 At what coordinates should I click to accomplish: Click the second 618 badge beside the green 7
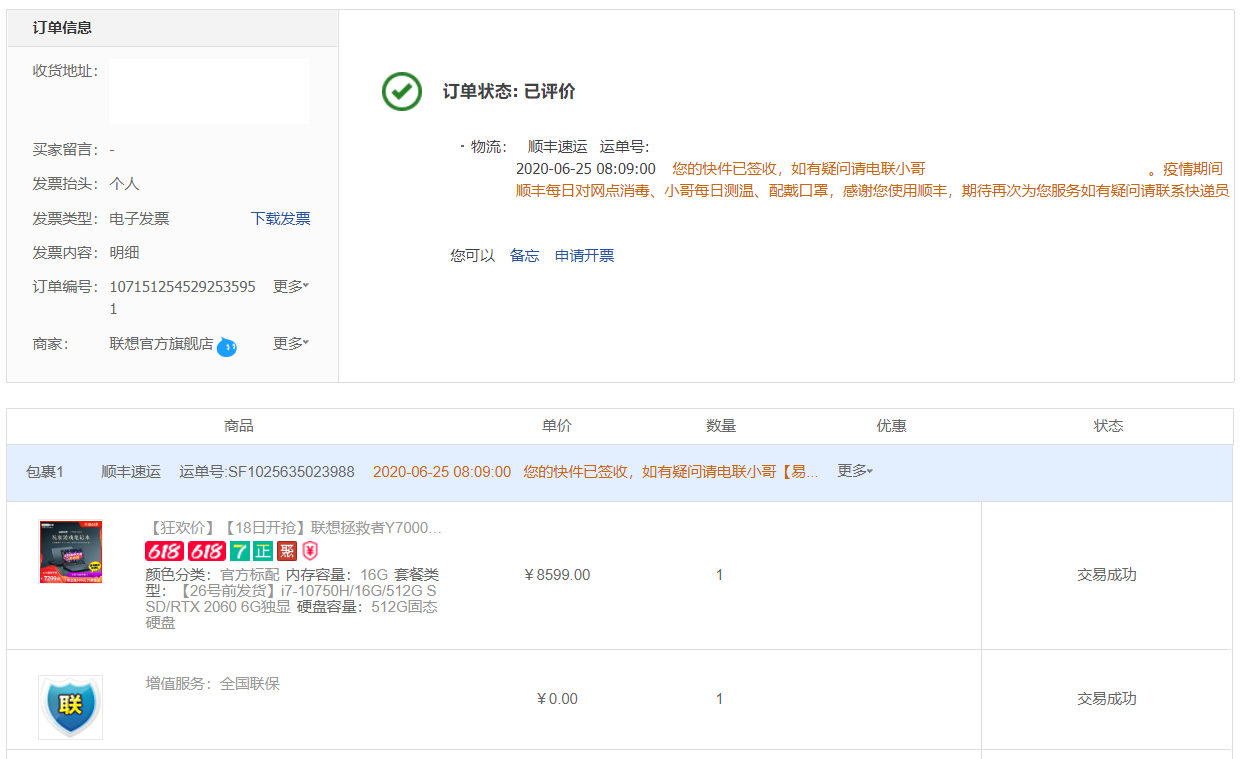pos(207,551)
